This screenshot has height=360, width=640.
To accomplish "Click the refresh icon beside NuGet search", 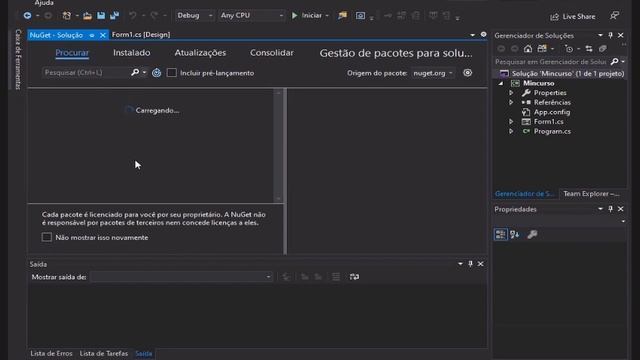I will [x=156, y=73].
